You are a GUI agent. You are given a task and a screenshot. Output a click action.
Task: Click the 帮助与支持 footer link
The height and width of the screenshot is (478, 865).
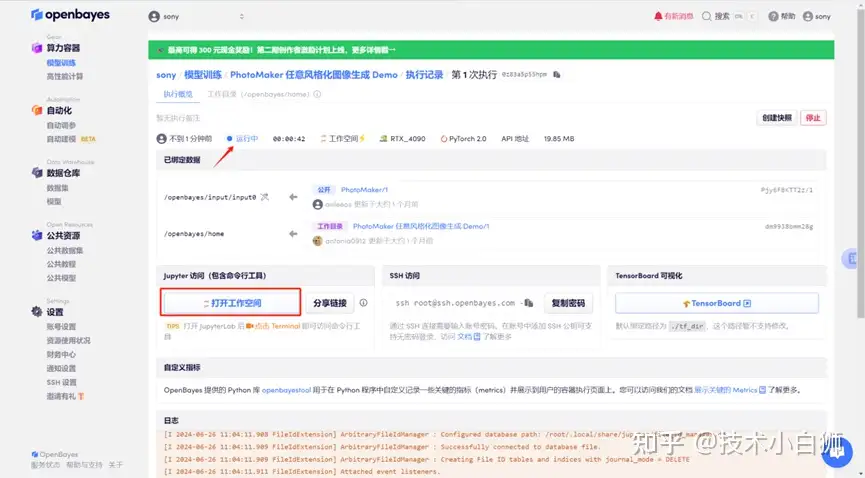pyautogui.click(x=84, y=465)
